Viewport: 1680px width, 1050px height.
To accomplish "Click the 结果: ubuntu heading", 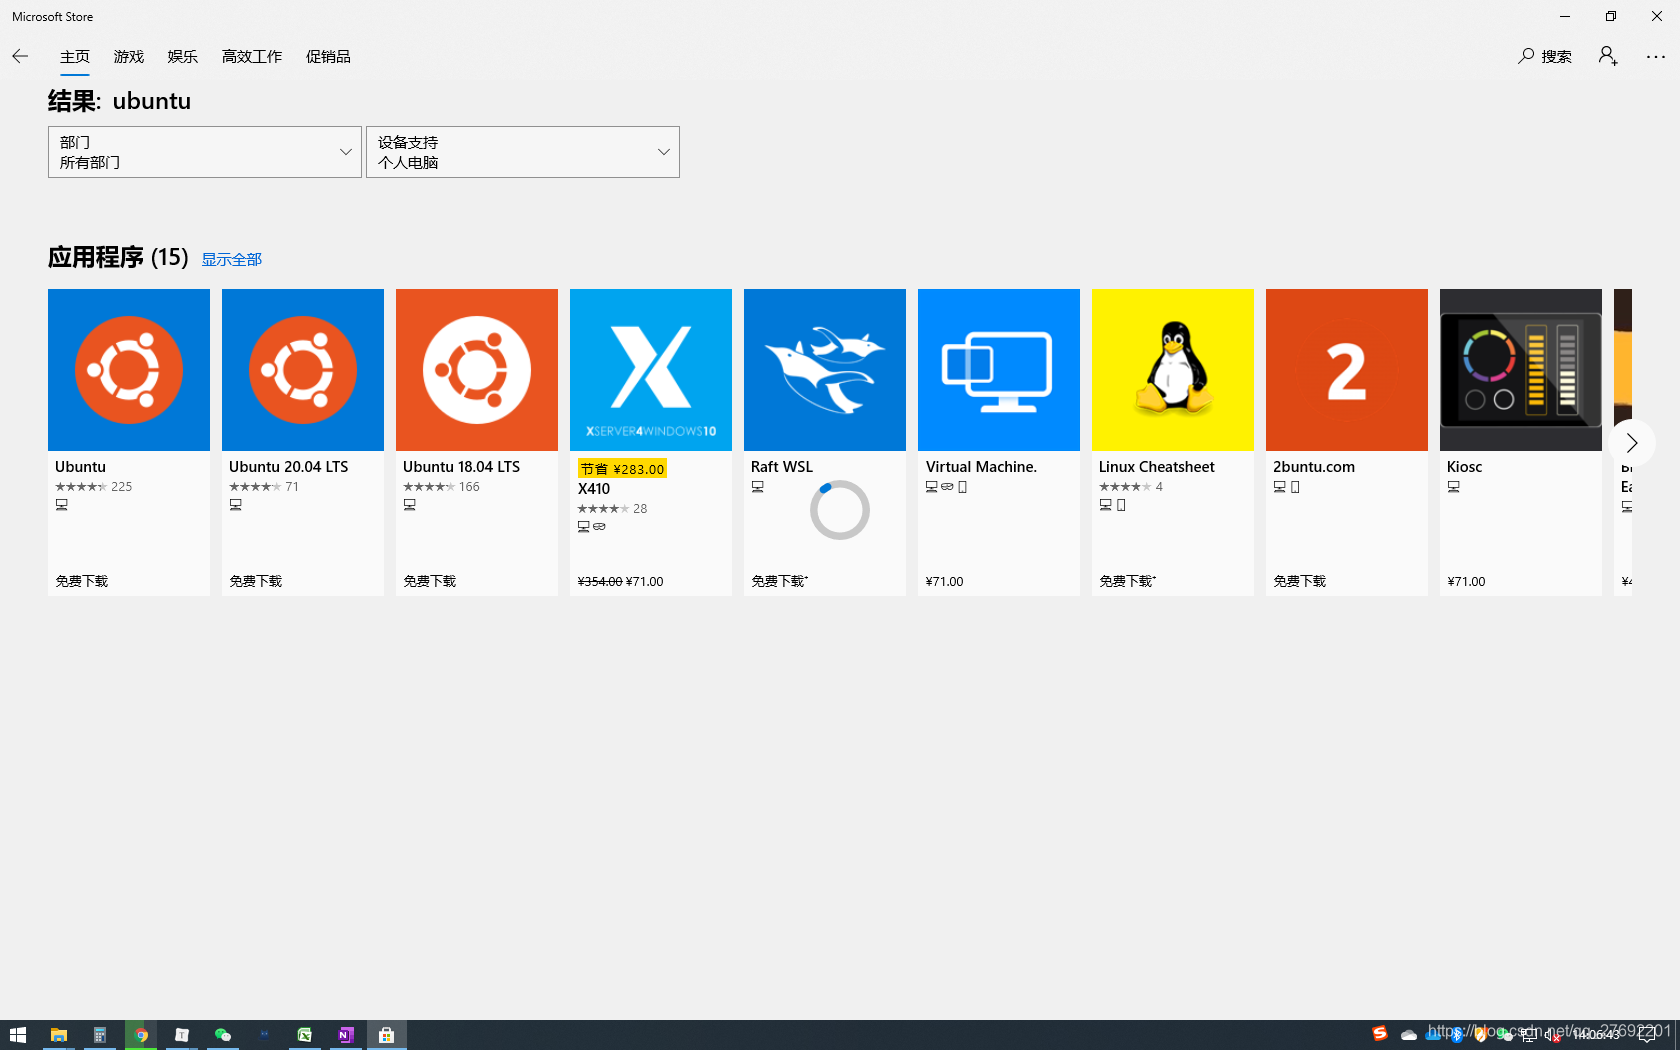I will point(119,101).
